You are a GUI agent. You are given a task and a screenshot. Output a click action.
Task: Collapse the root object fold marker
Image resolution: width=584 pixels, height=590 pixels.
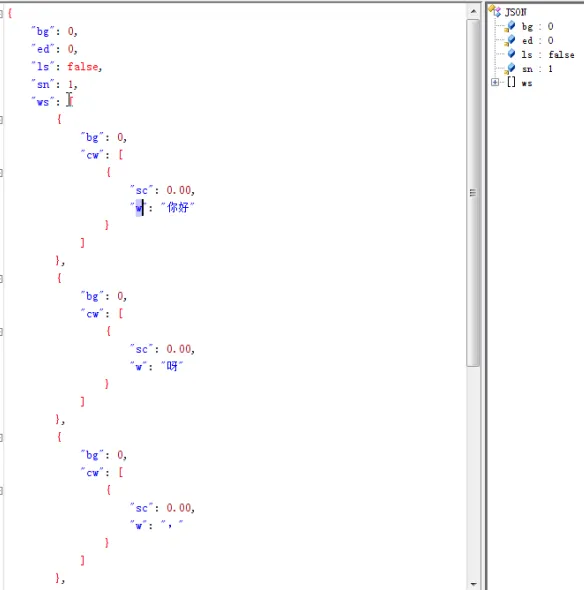pos(1,14)
